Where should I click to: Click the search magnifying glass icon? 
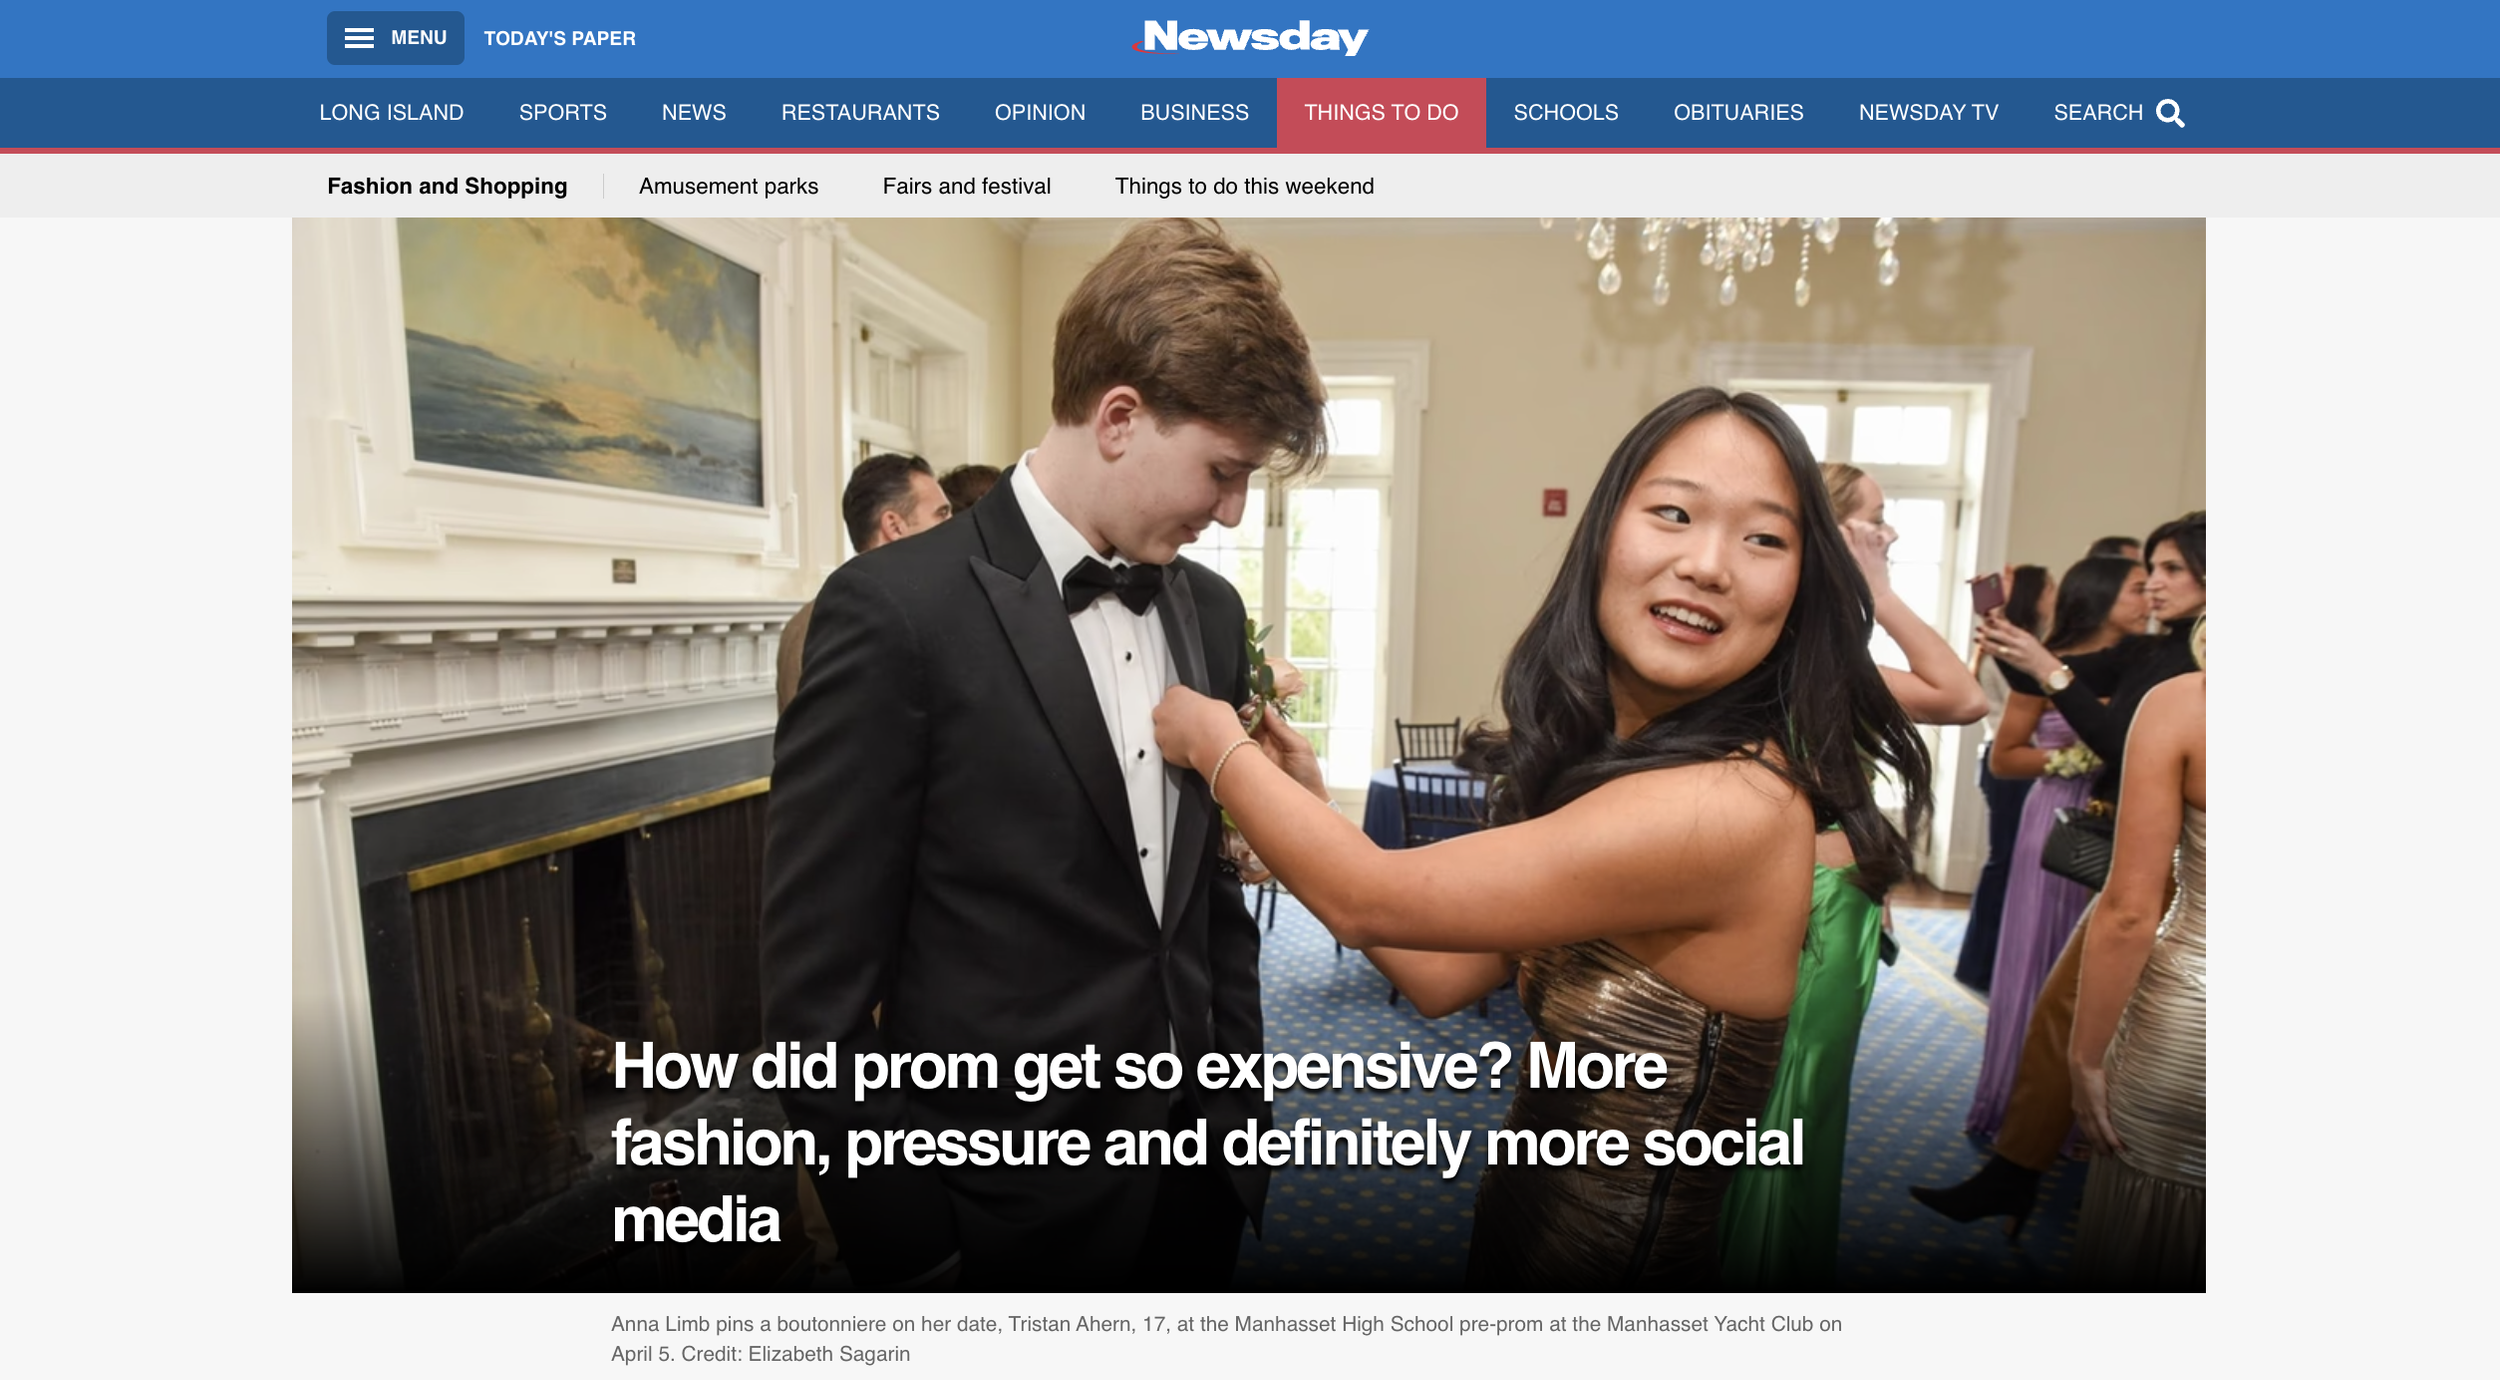pyautogui.click(x=2170, y=113)
